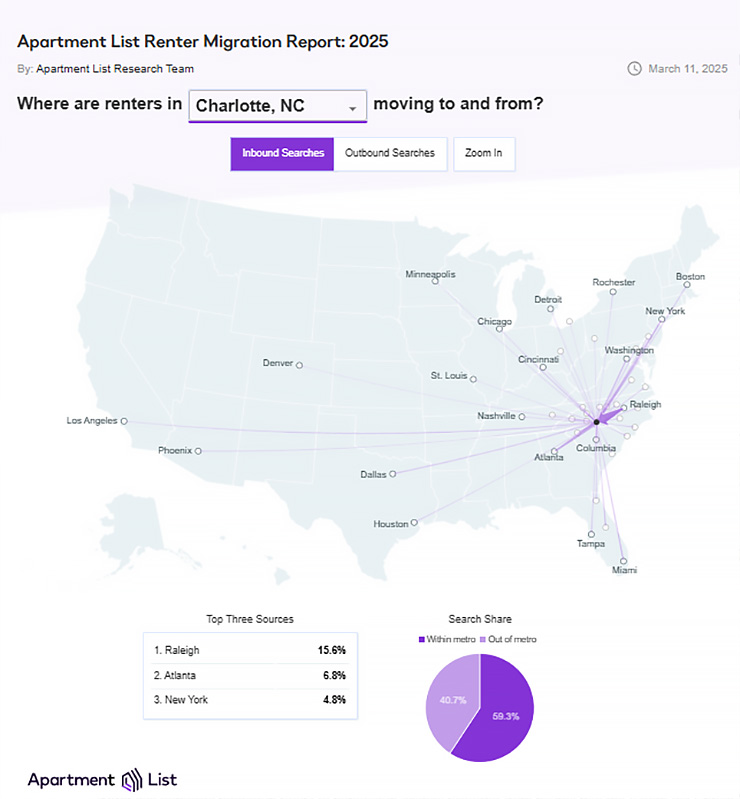The image size is (740, 799).
Task: Click the Renter Migration Report title
Action: [x=203, y=41]
